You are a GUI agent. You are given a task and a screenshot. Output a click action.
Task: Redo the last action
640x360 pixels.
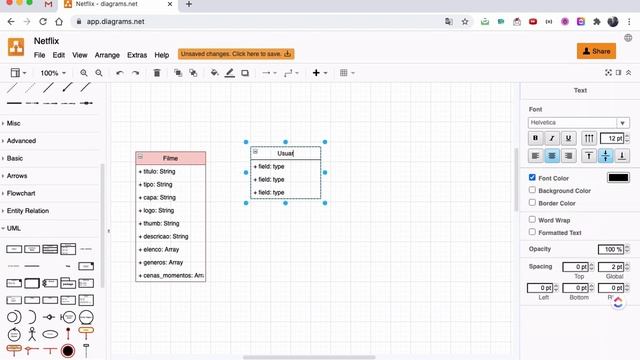point(136,73)
